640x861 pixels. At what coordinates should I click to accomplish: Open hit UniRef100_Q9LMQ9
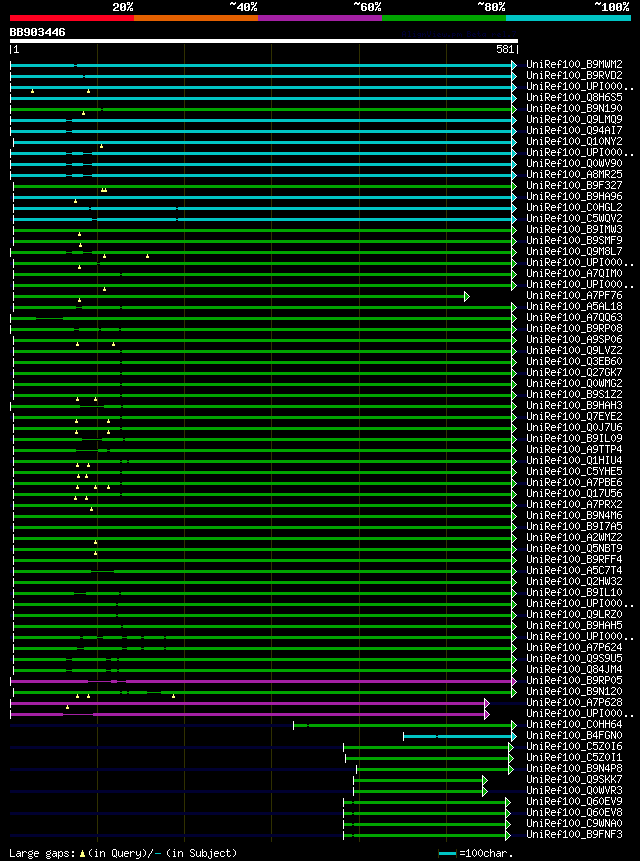click(574, 120)
